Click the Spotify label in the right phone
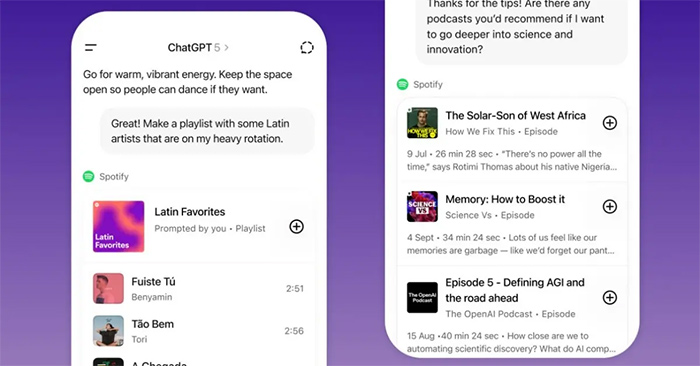Screen dimensions: 700x366 pos(428,84)
